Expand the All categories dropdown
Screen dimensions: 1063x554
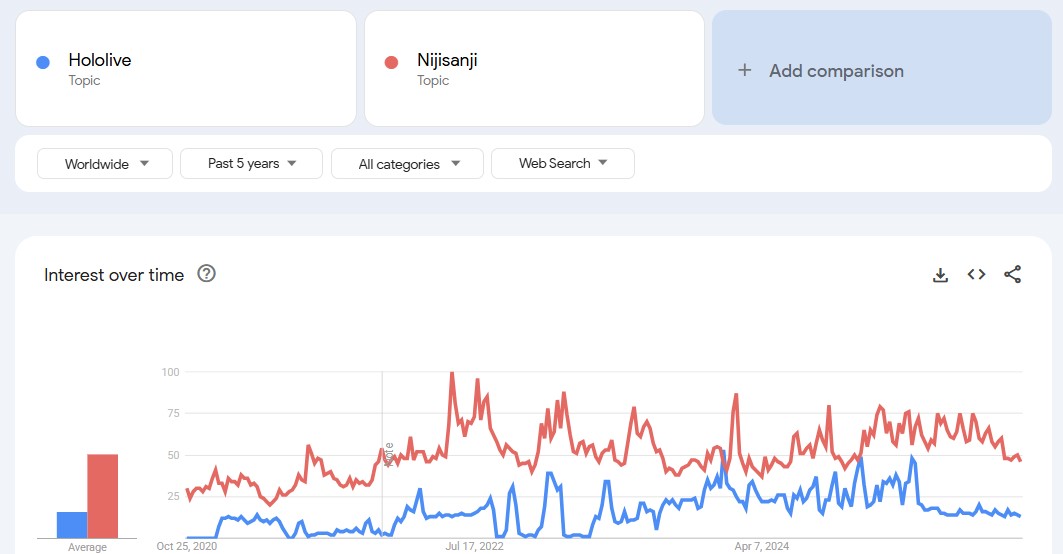click(407, 163)
